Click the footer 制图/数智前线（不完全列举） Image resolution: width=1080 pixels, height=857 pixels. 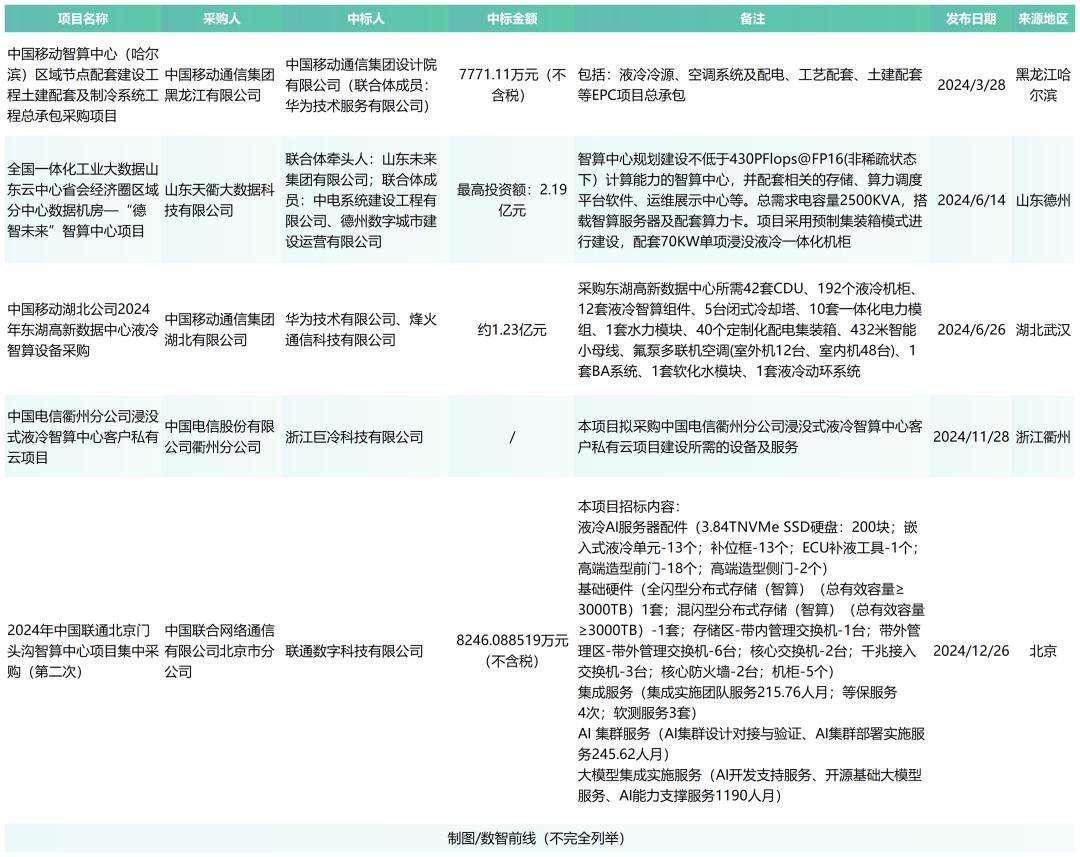coord(537,838)
